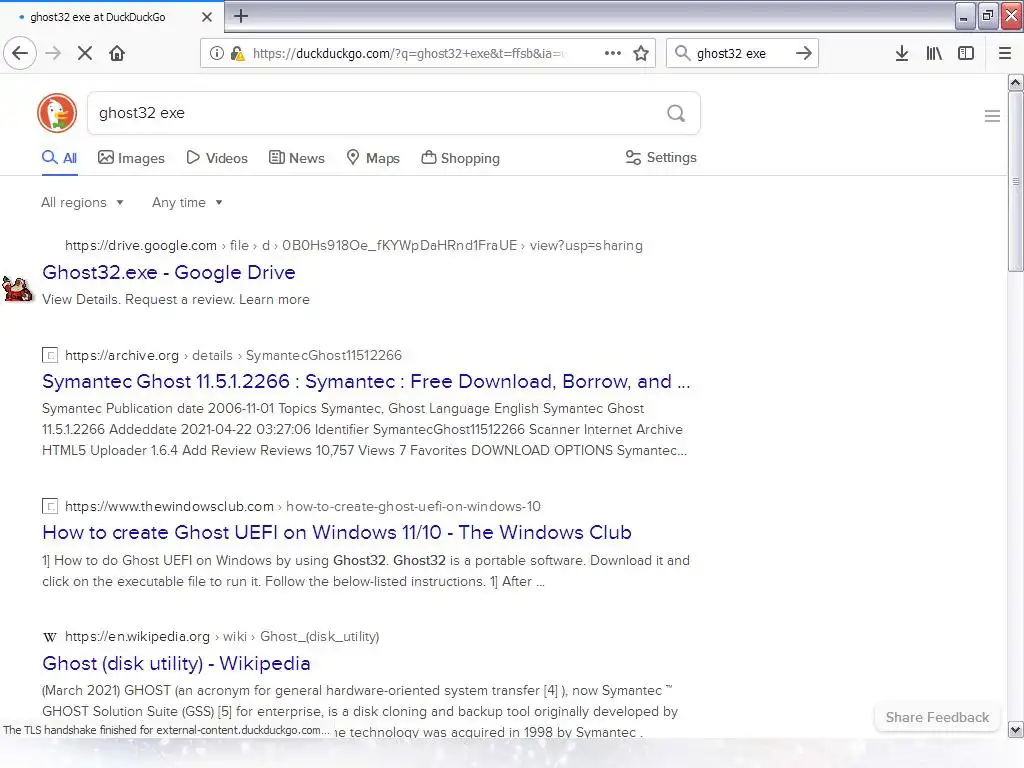Click the scrollbar up arrow
Screen dimensions: 1024x768
1015,82
